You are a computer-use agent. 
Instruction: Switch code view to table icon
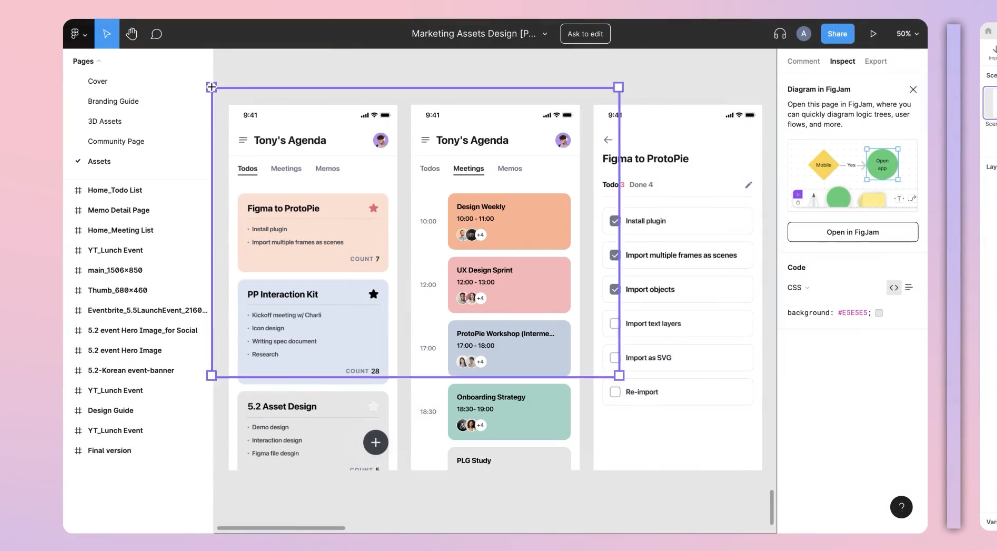[x=894, y=288]
